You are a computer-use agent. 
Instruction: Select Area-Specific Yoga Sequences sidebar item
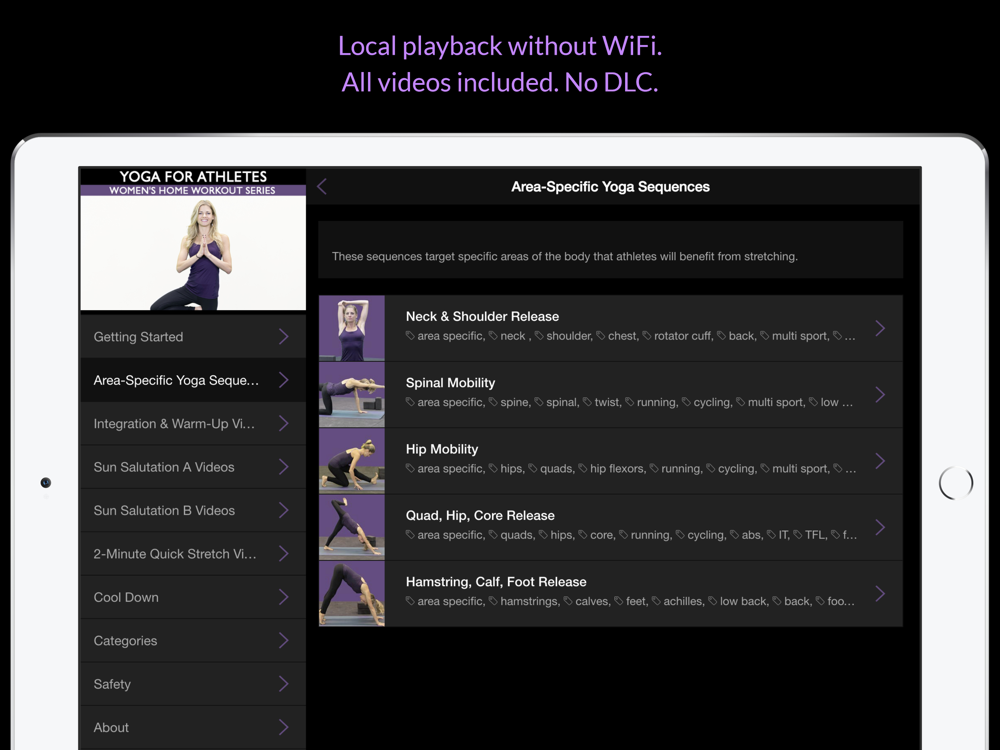(193, 380)
